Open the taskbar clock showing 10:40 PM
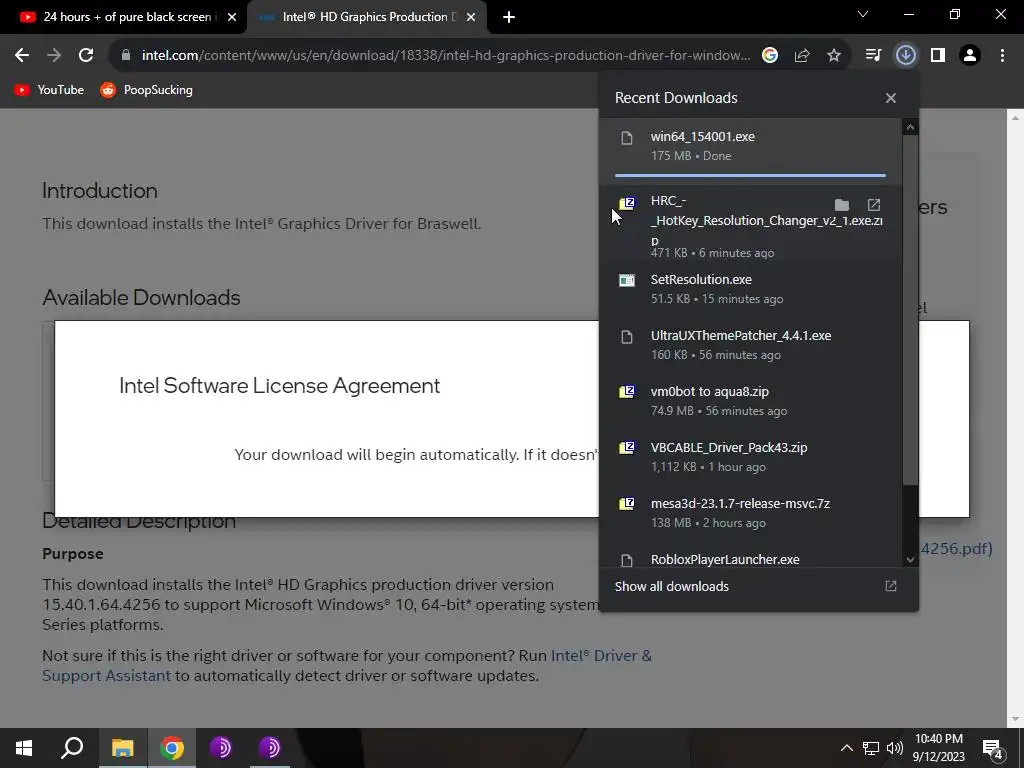This screenshot has height=768, width=1024. pos(938,748)
